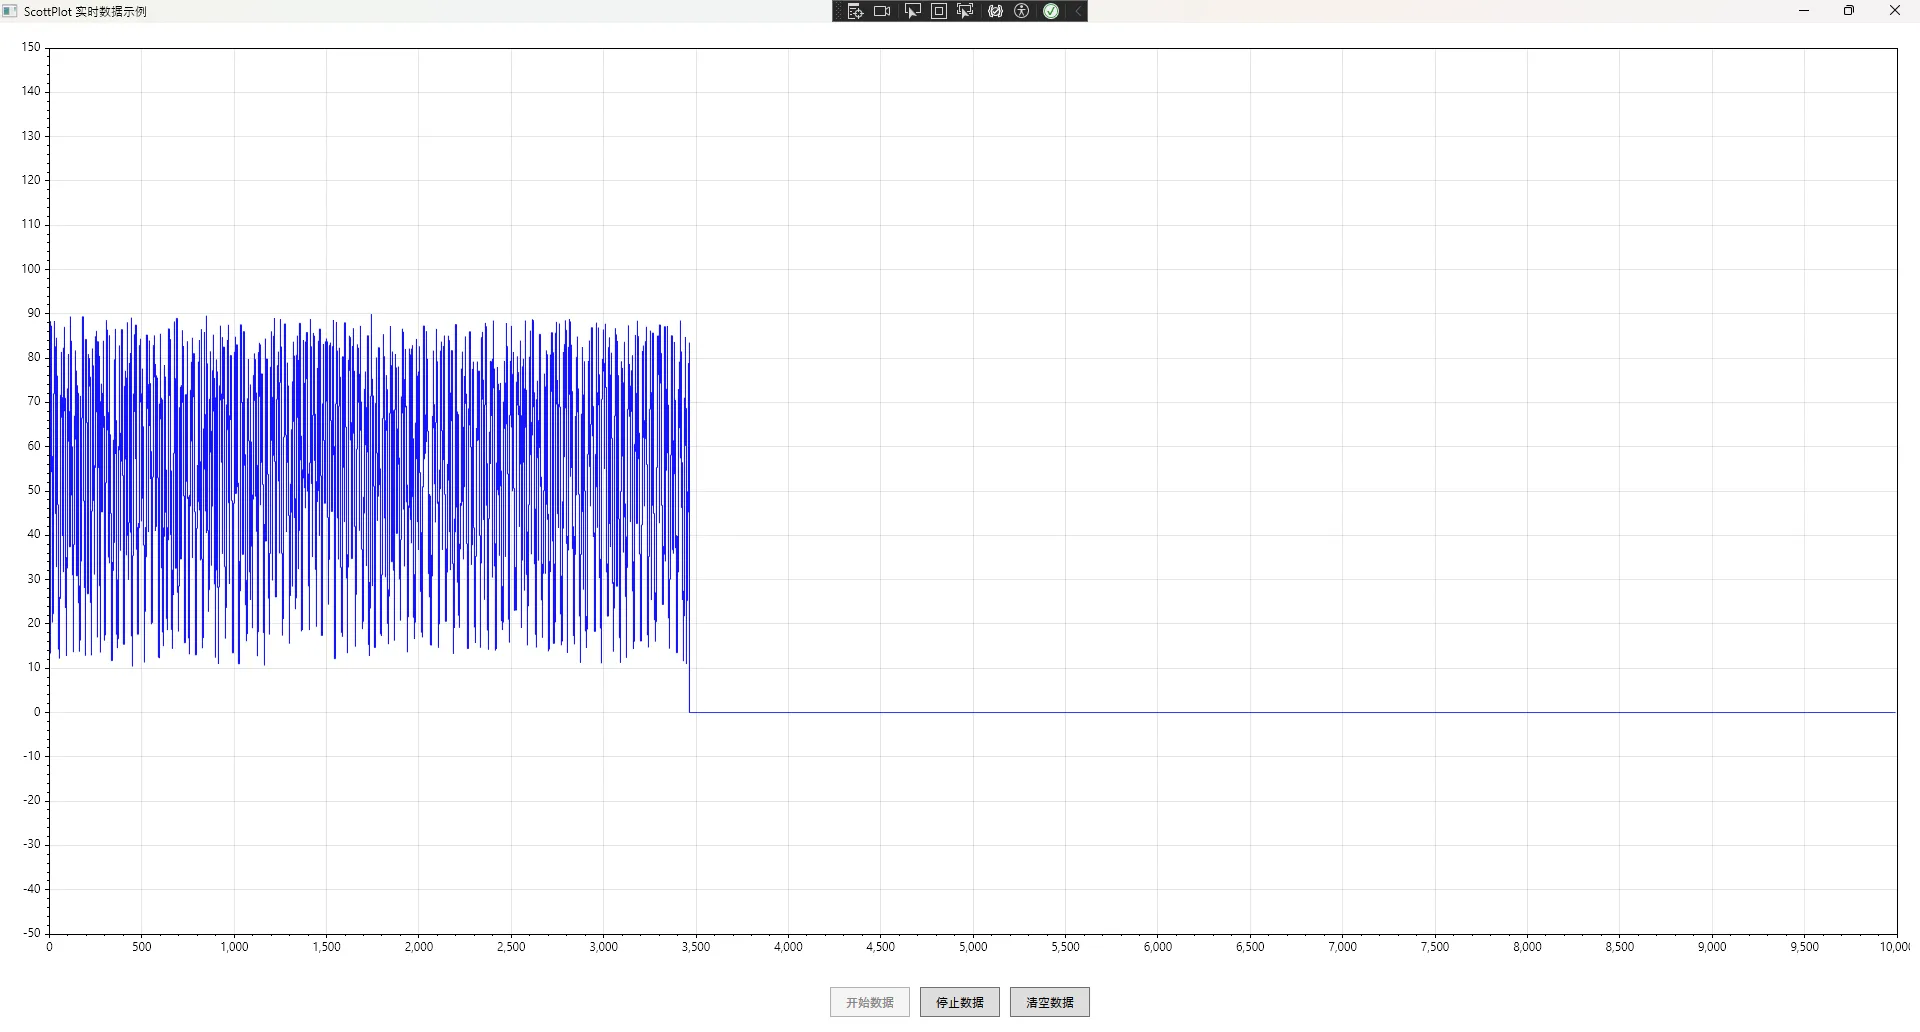1920x1032 pixels.
Task: Open the Live Visual Tree from debug toolbar
Action: coord(855,11)
